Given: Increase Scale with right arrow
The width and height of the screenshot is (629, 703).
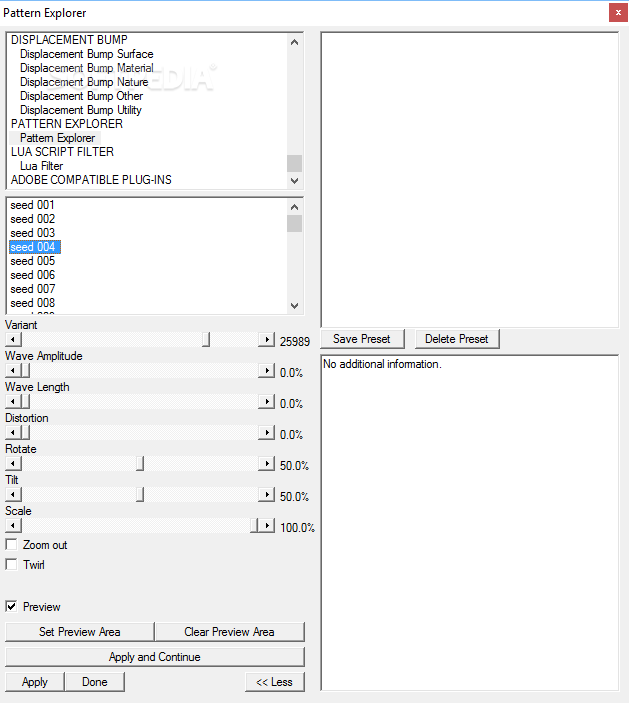Looking at the screenshot, I should click(x=266, y=525).
